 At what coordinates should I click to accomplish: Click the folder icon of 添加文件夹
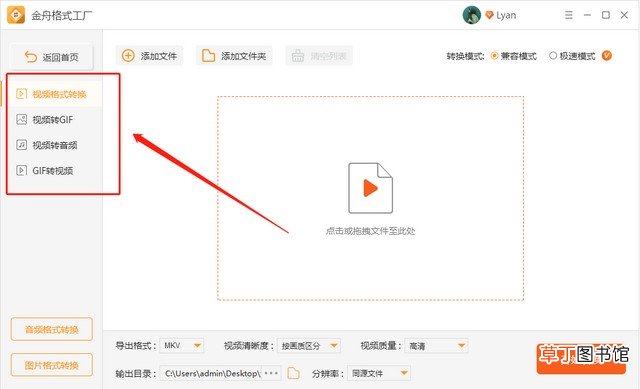click(x=208, y=56)
